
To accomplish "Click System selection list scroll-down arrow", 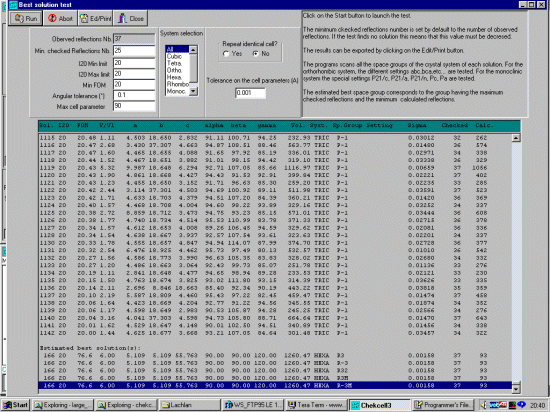I will point(193,92).
